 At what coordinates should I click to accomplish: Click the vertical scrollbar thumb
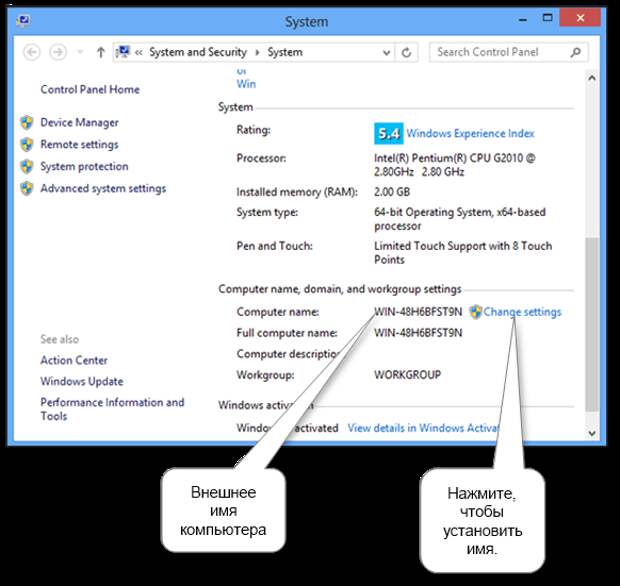pos(592,324)
